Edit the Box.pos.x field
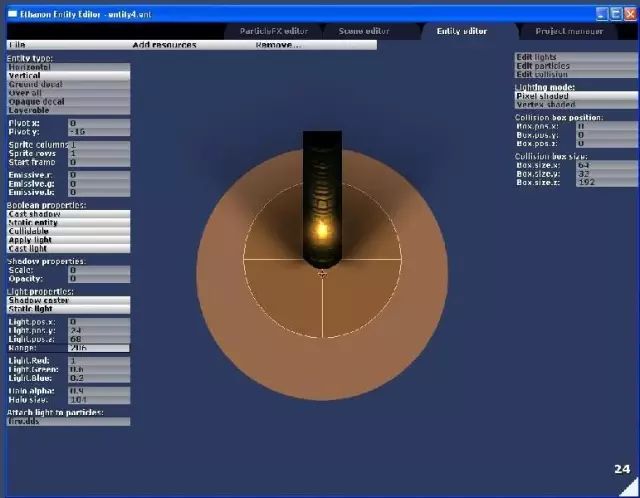 [x=607, y=126]
